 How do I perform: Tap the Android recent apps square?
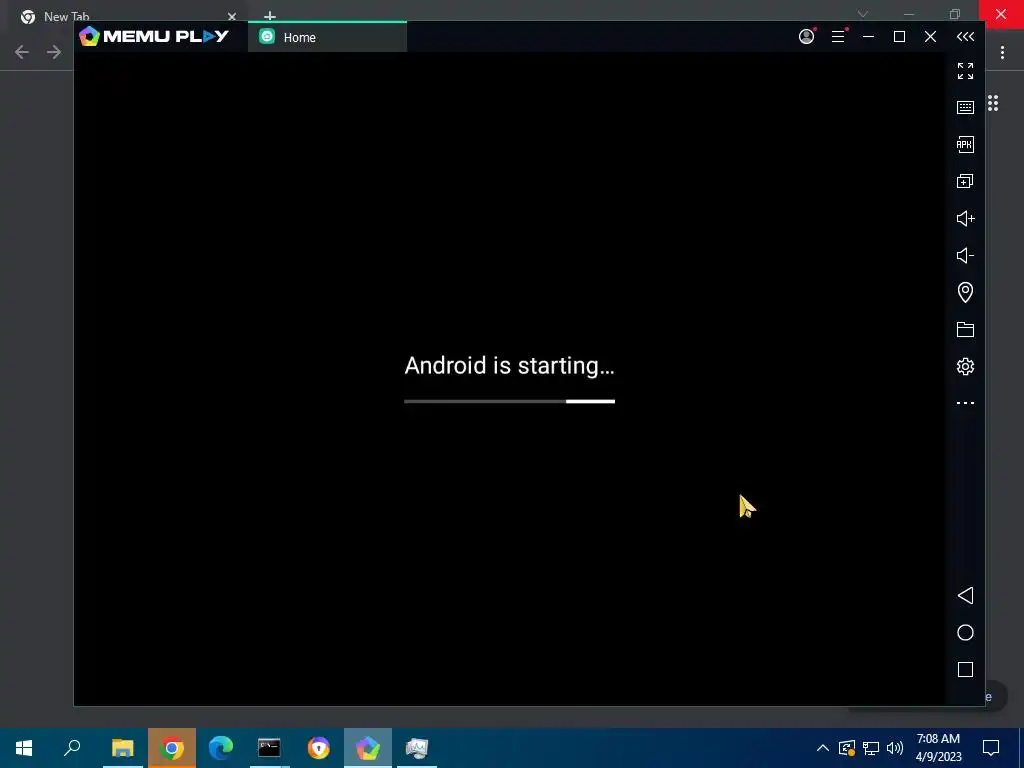click(965, 669)
